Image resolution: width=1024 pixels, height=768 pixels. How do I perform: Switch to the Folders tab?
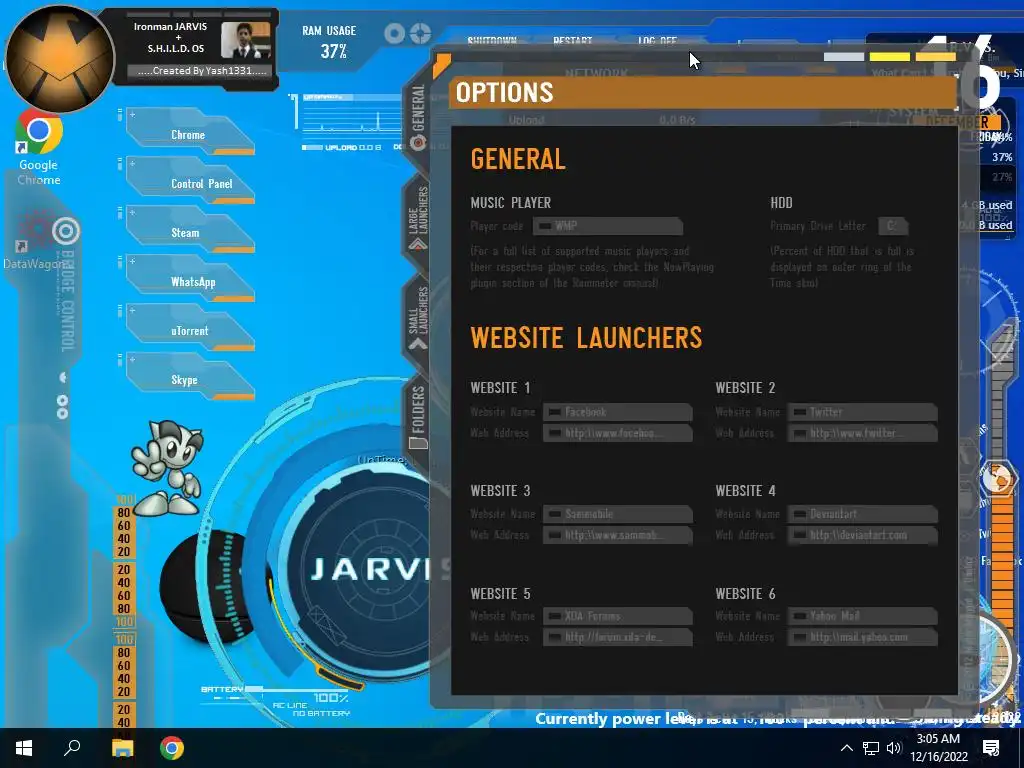(x=418, y=417)
